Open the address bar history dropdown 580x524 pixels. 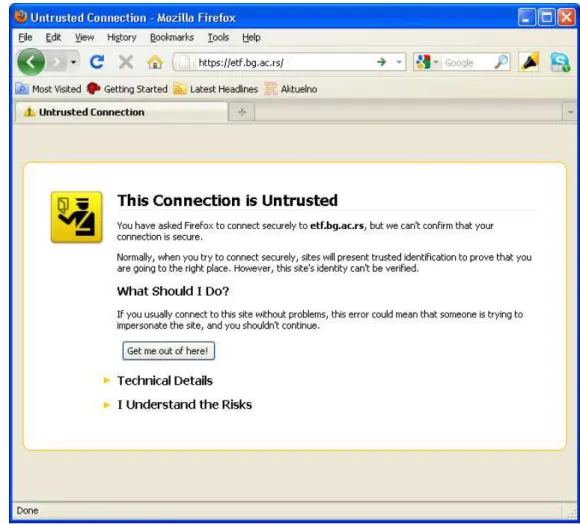(x=398, y=62)
